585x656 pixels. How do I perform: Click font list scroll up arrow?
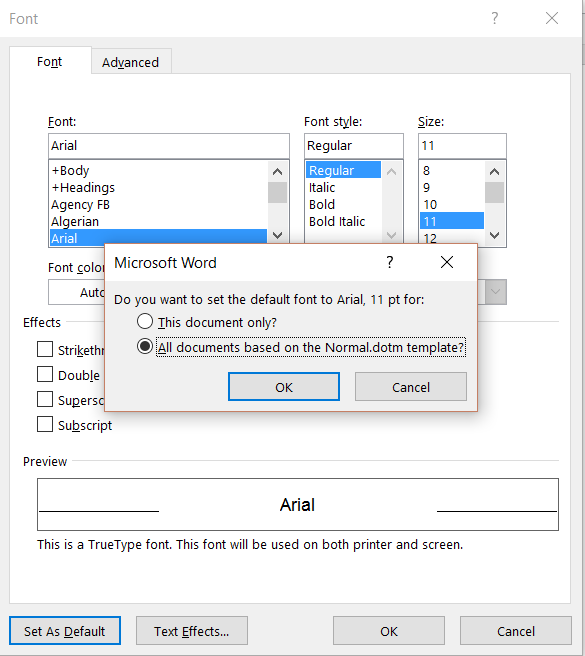pyautogui.click(x=277, y=172)
